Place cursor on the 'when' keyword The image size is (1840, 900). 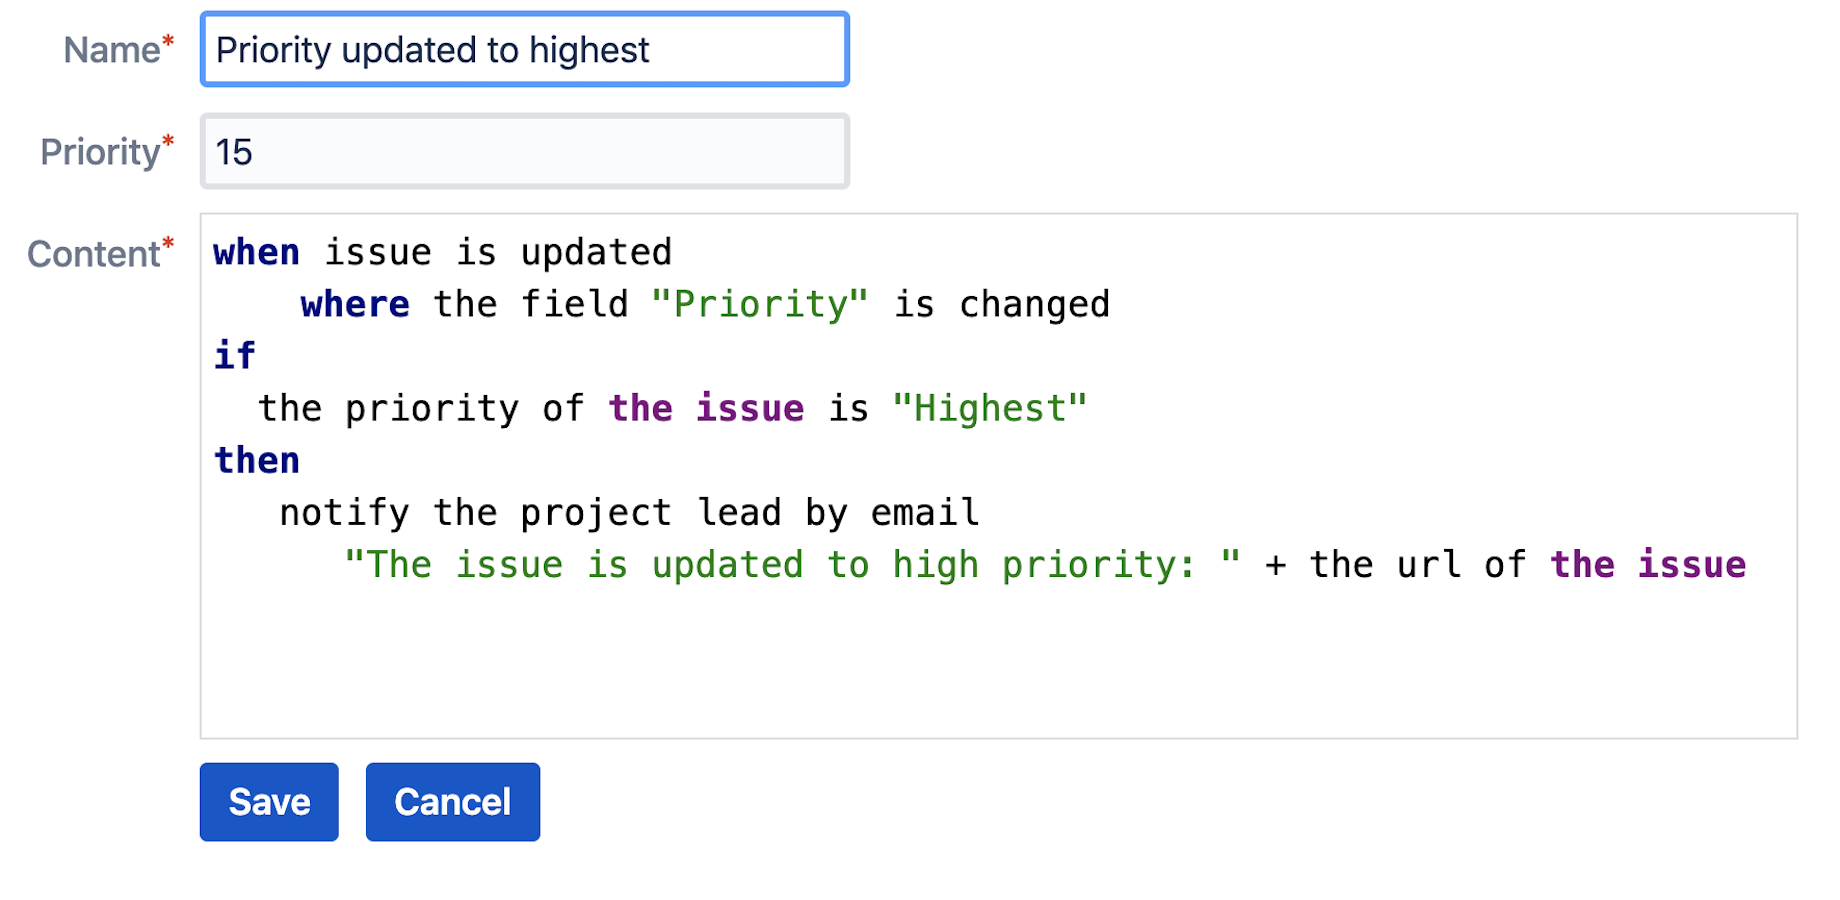pos(257,252)
